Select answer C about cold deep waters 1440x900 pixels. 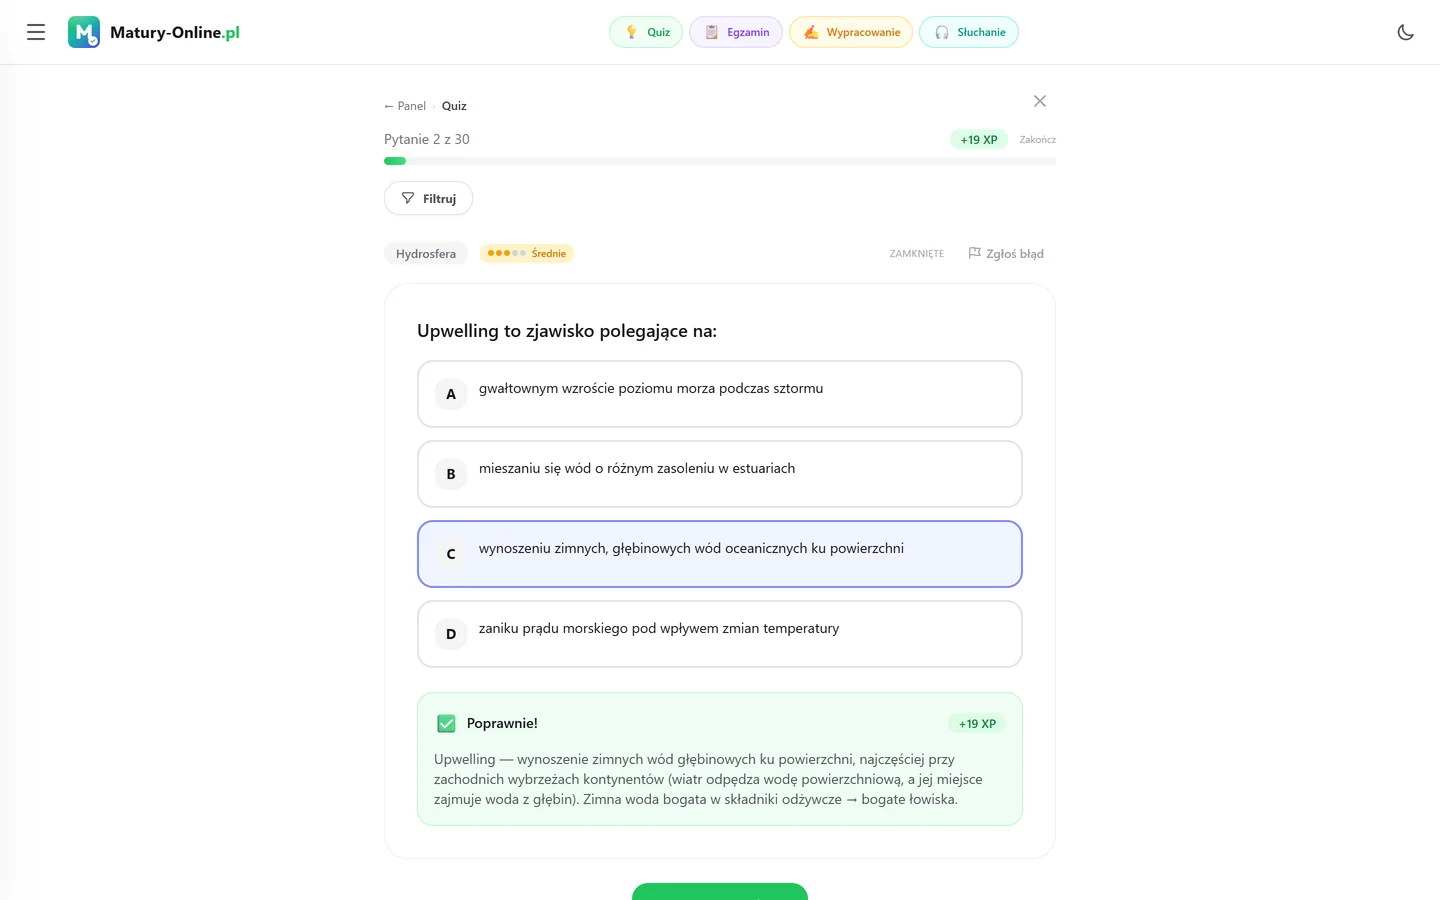click(x=720, y=554)
